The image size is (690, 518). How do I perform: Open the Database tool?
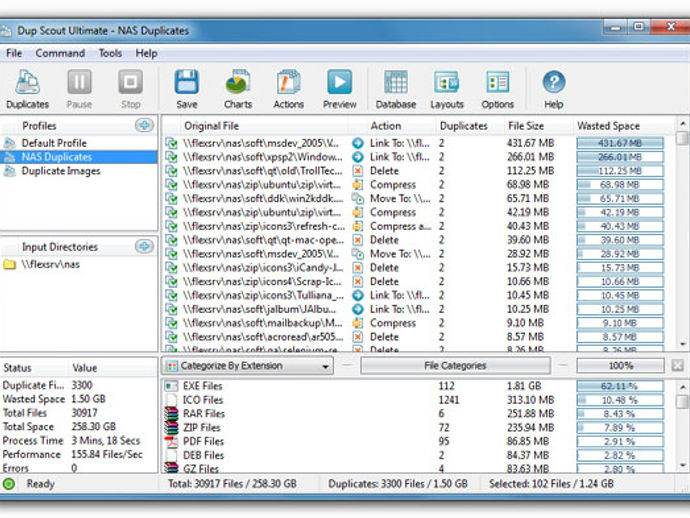pos(396,82)
